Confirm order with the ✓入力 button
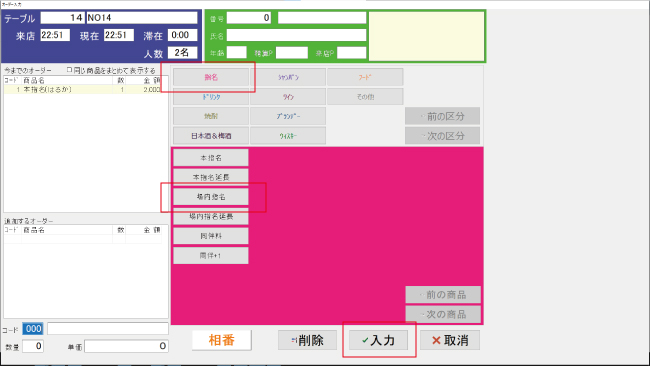The height and width of the screenshot is (366, 650). pos(378,340)
